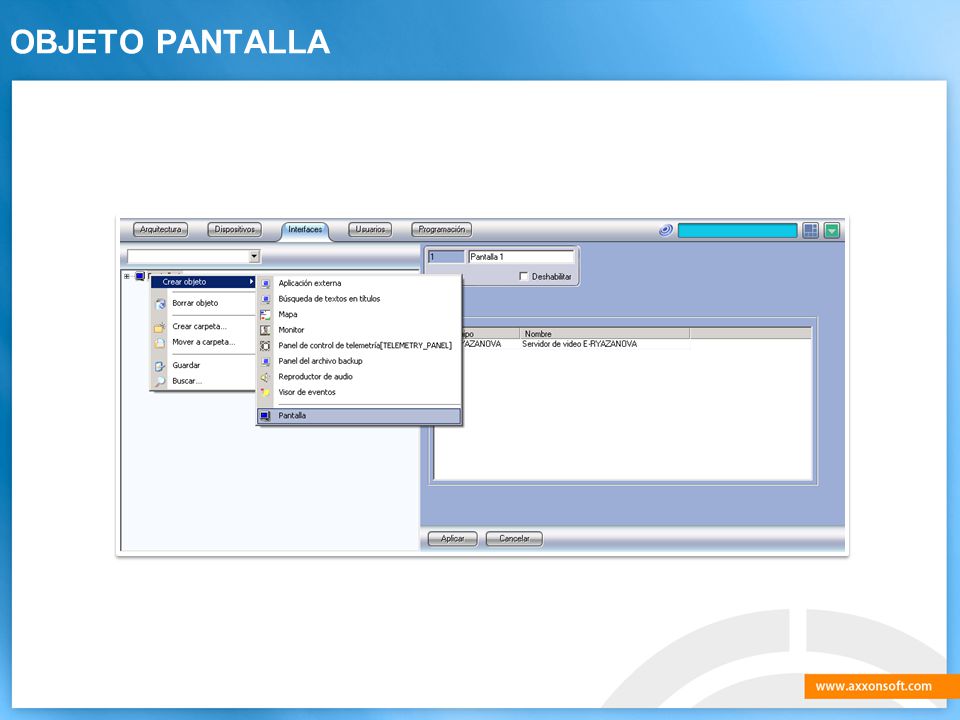Open the Usuarios tab
Screen dimensions: 960x720
[x=370, y=230]
